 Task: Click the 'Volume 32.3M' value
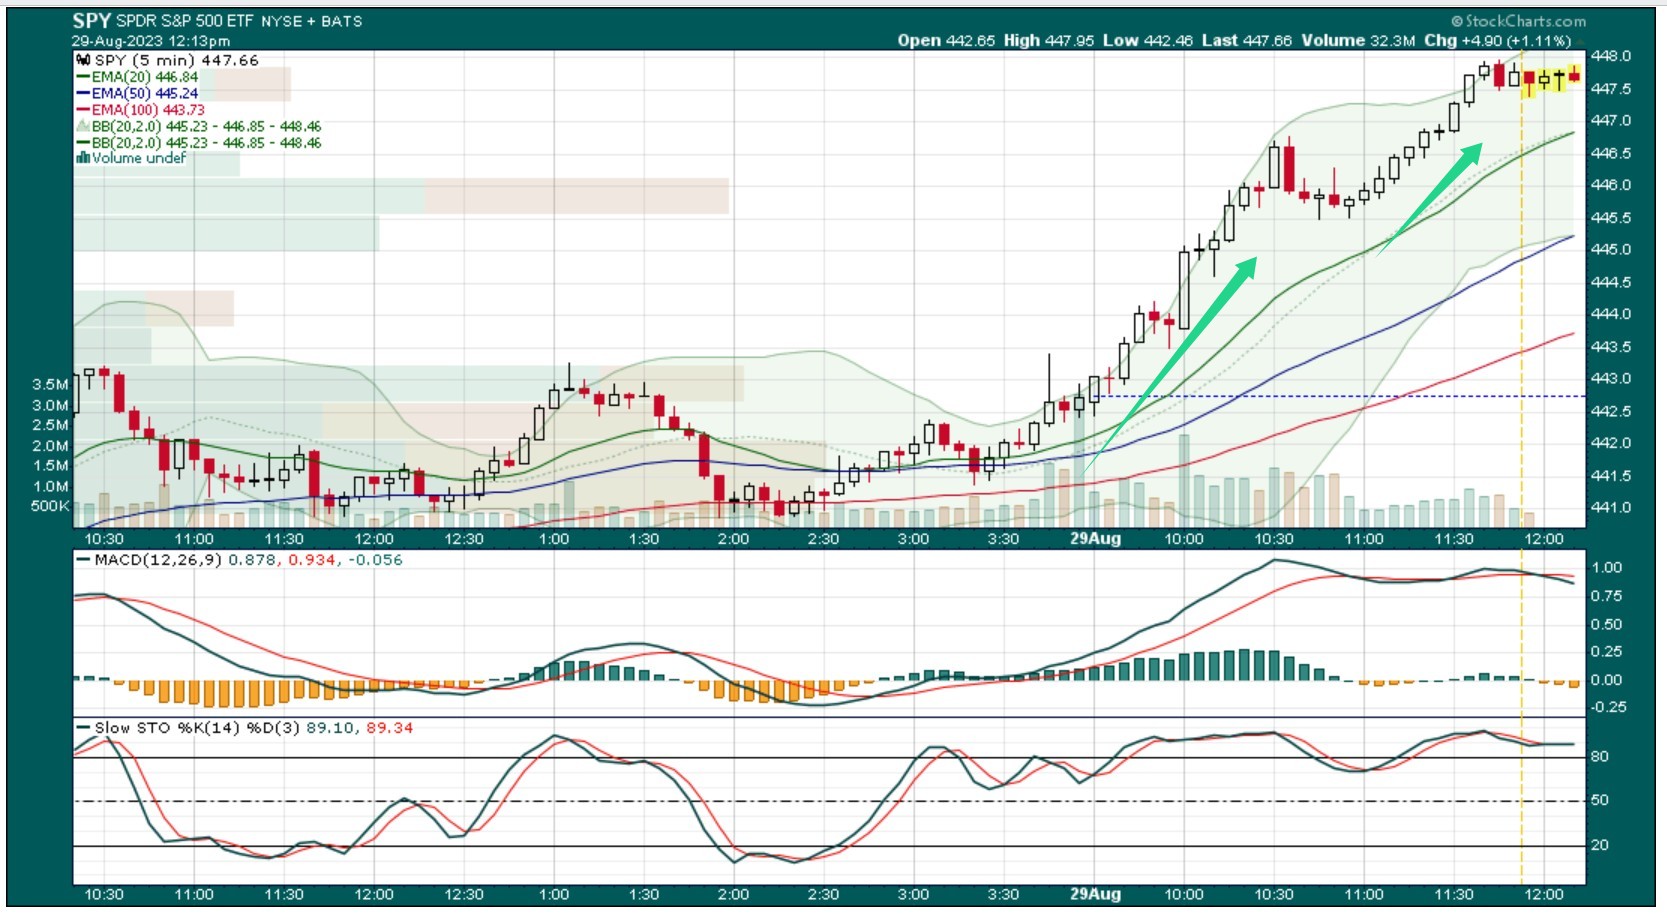click(1358, 41)
